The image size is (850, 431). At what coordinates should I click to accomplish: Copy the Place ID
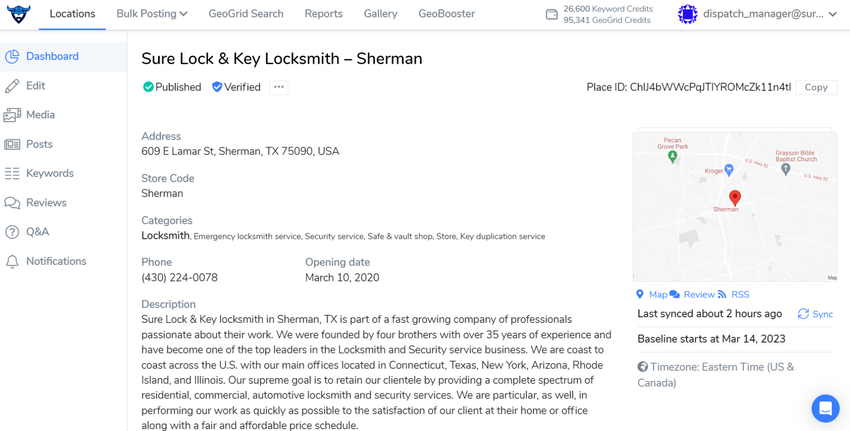[816, 87]
